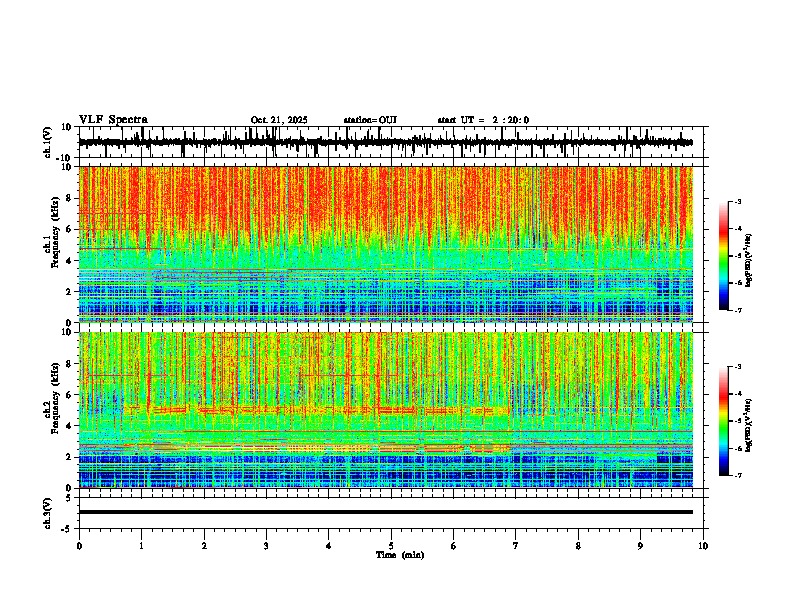Click the time axis tick label "1"

[x=141, y=546]
